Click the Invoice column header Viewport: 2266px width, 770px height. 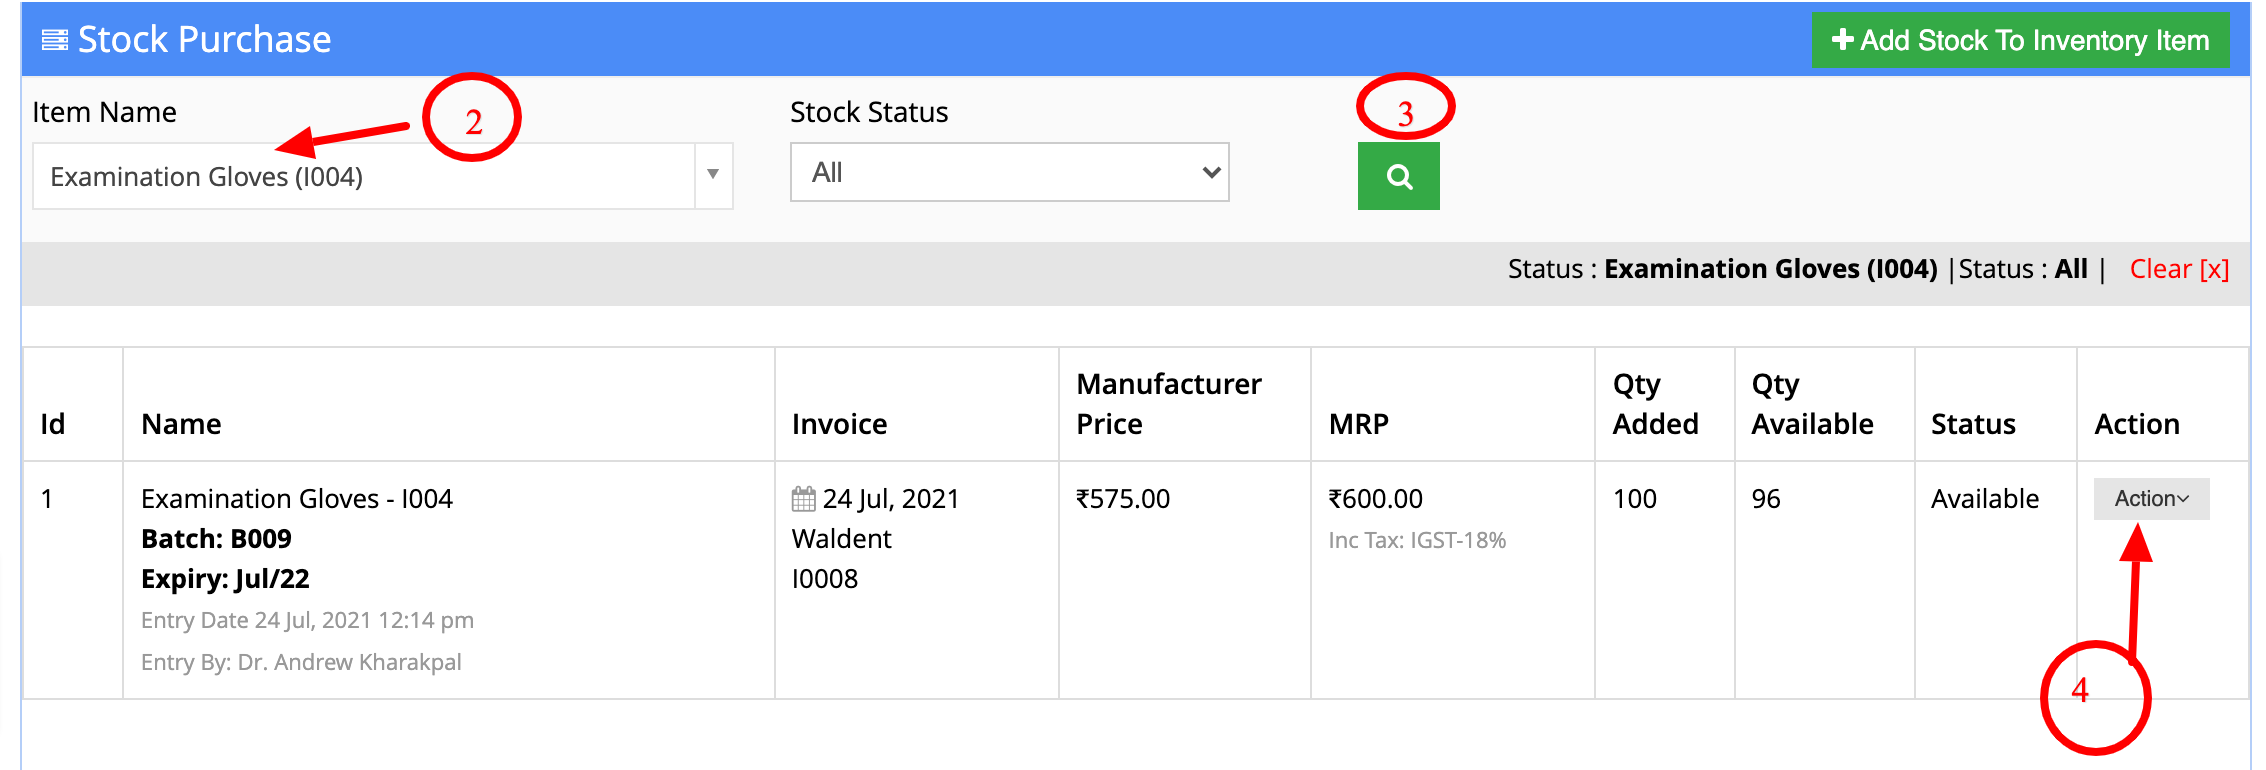839,424
